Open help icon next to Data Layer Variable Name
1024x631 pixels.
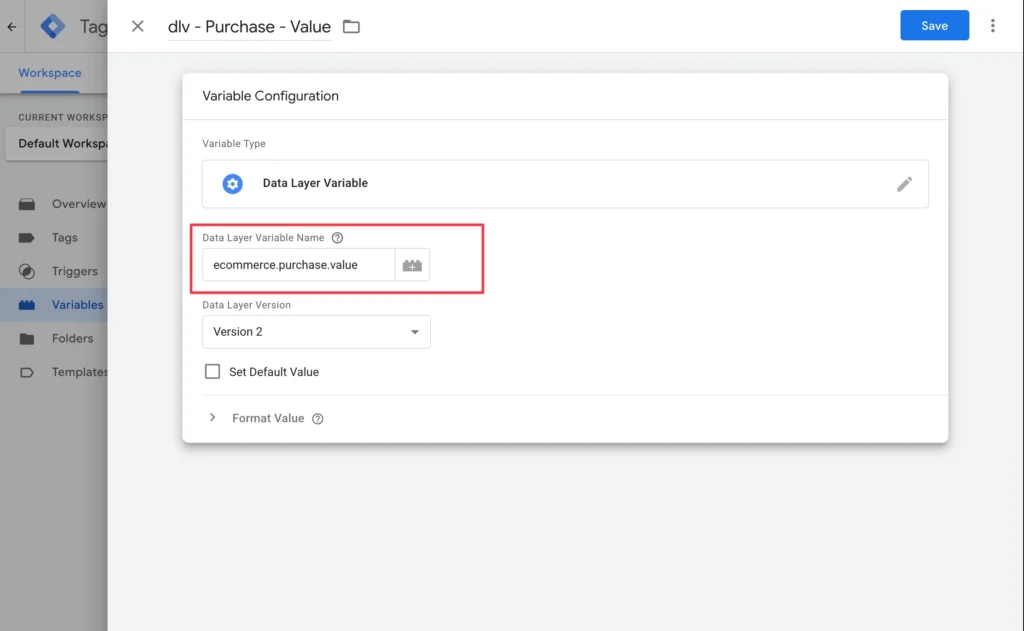pyautogui.click(x=337, y=238)
